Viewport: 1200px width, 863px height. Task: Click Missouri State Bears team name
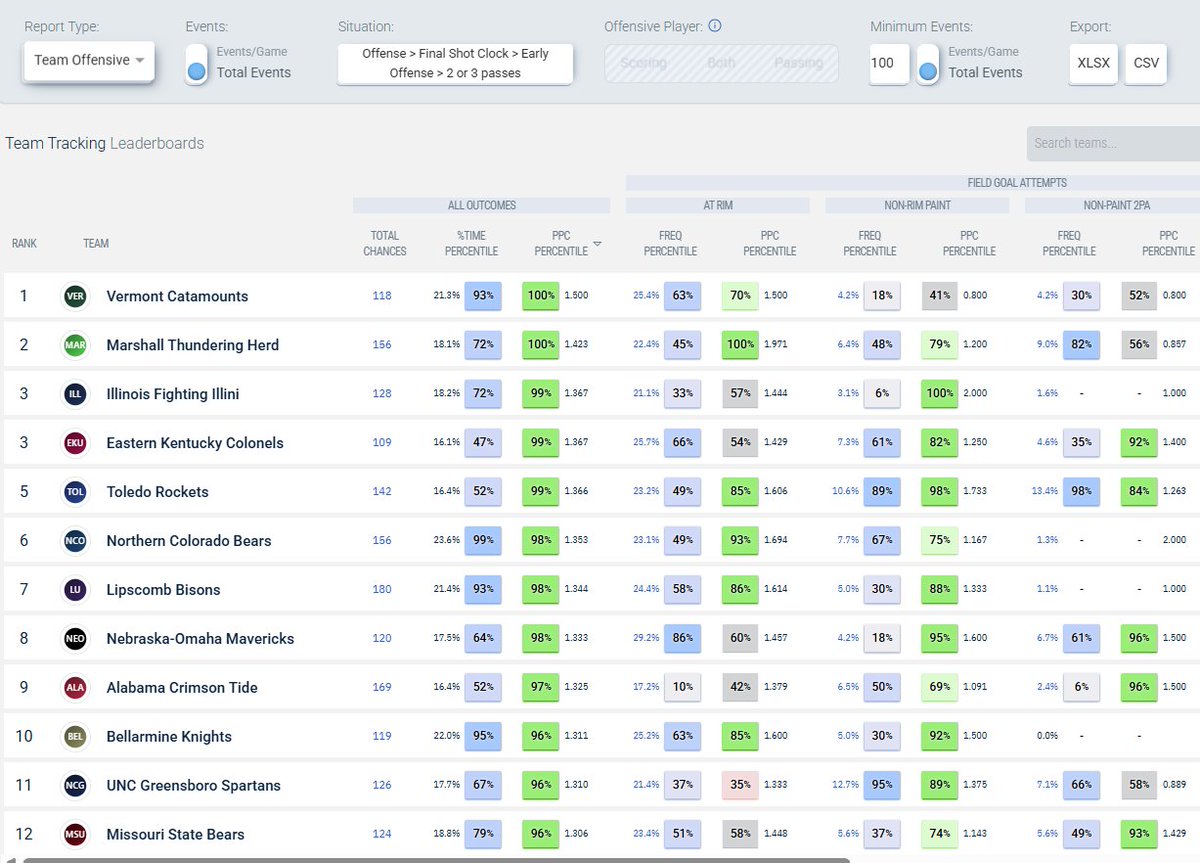175,834
